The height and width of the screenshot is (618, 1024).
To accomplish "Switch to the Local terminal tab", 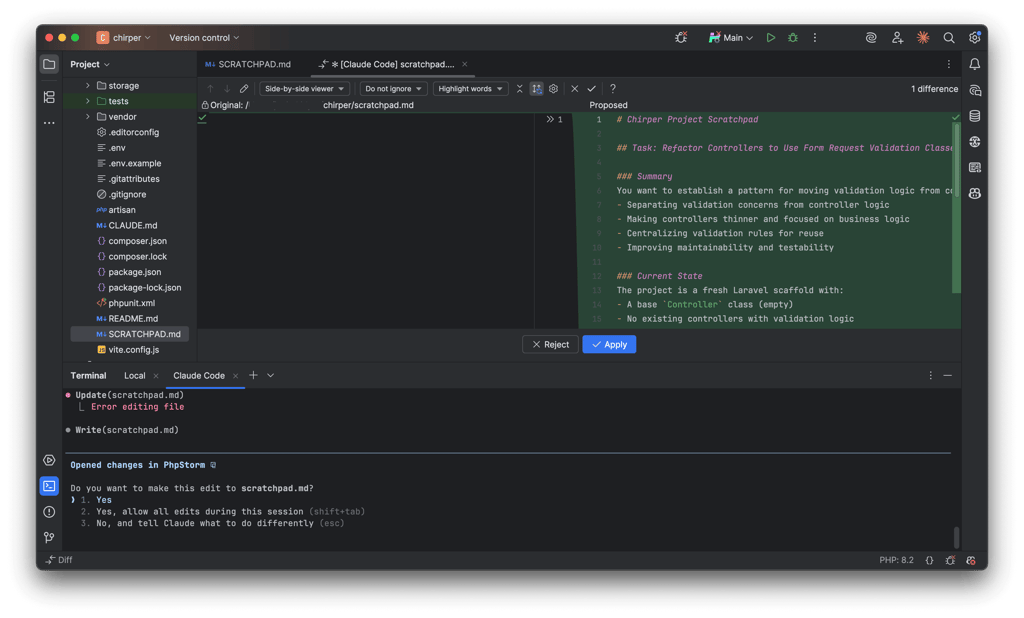I will point(135,376).
